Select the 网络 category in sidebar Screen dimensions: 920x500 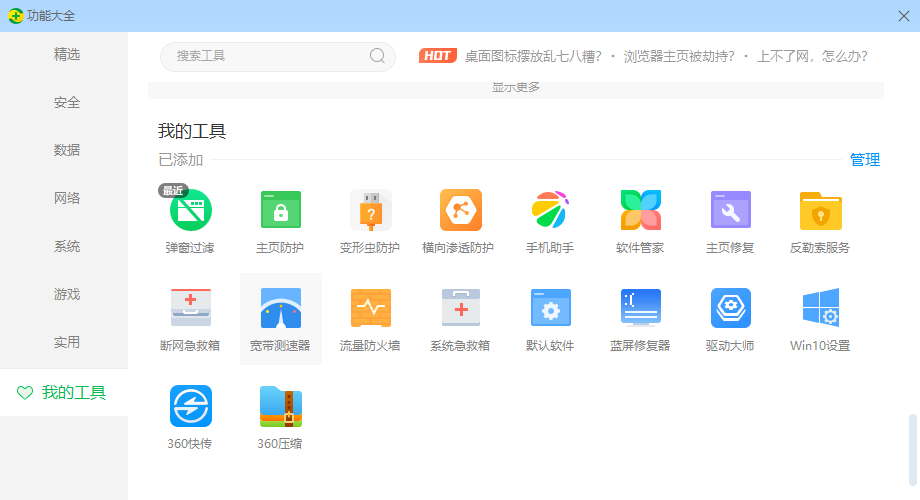point(66,198)
